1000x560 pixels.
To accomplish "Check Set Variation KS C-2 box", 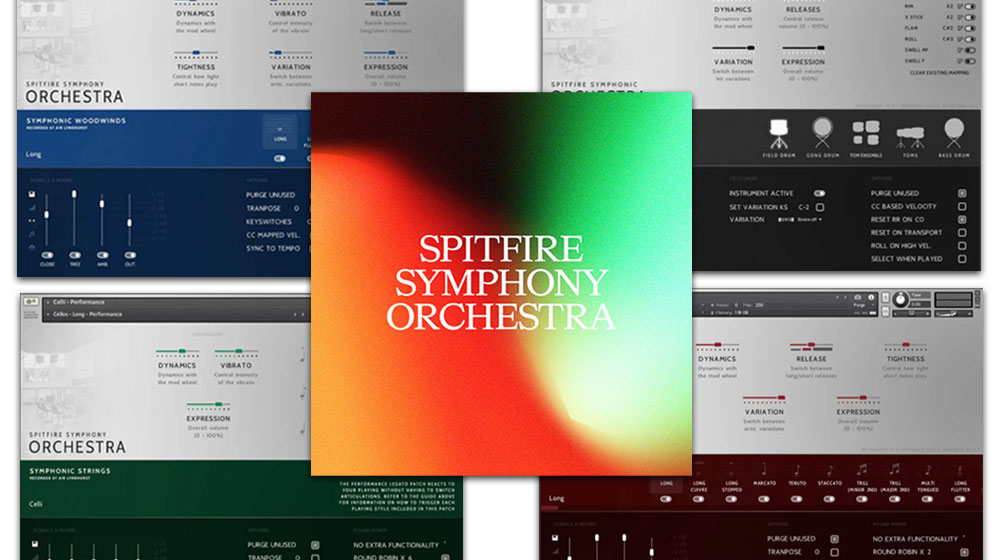I will point(820,207).
